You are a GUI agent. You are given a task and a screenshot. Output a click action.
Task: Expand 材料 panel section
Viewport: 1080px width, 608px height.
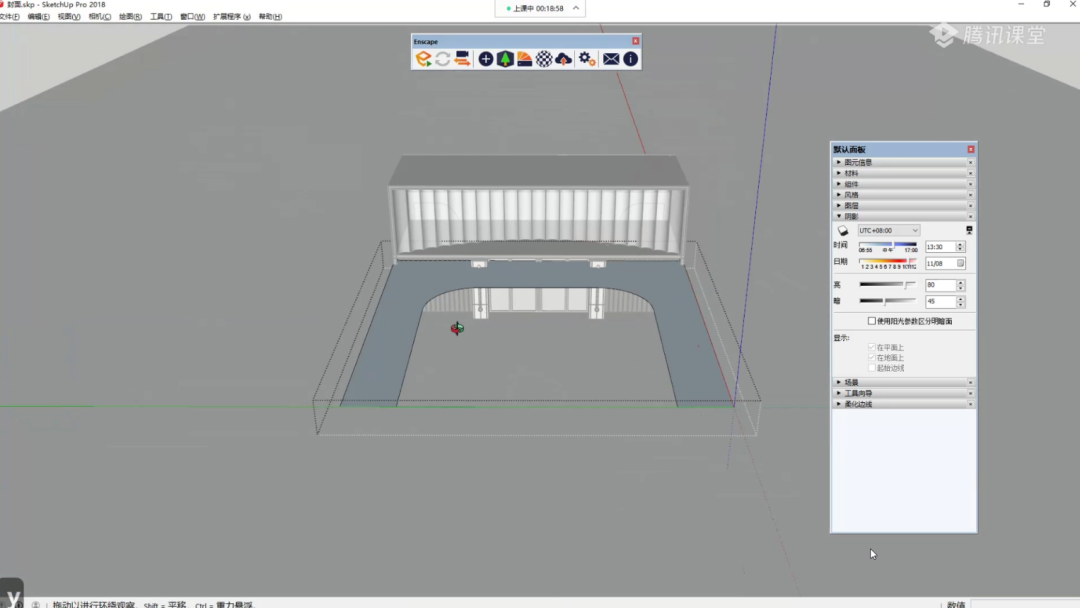903,174
